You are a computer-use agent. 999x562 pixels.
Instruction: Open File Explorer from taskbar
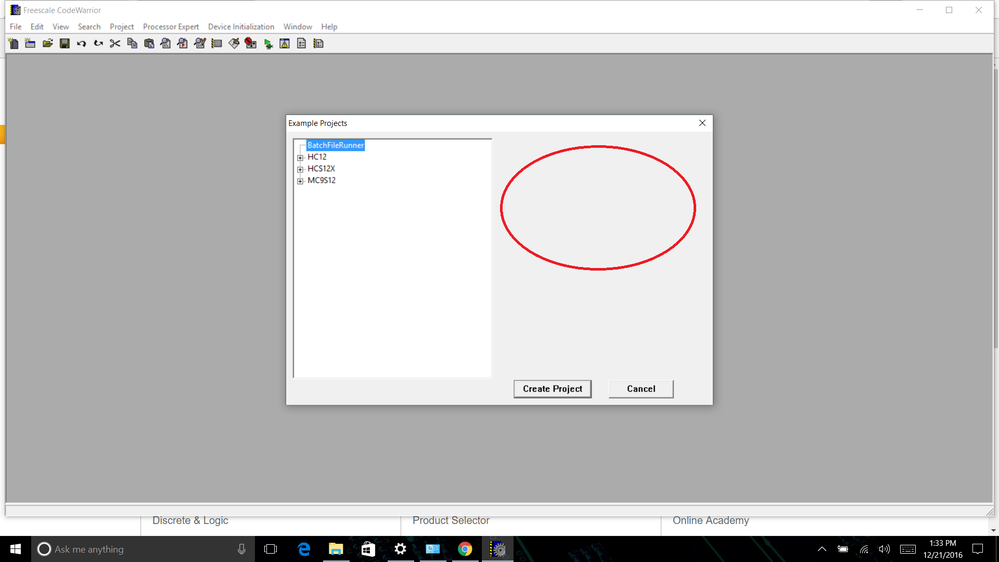tap(336, 549)
